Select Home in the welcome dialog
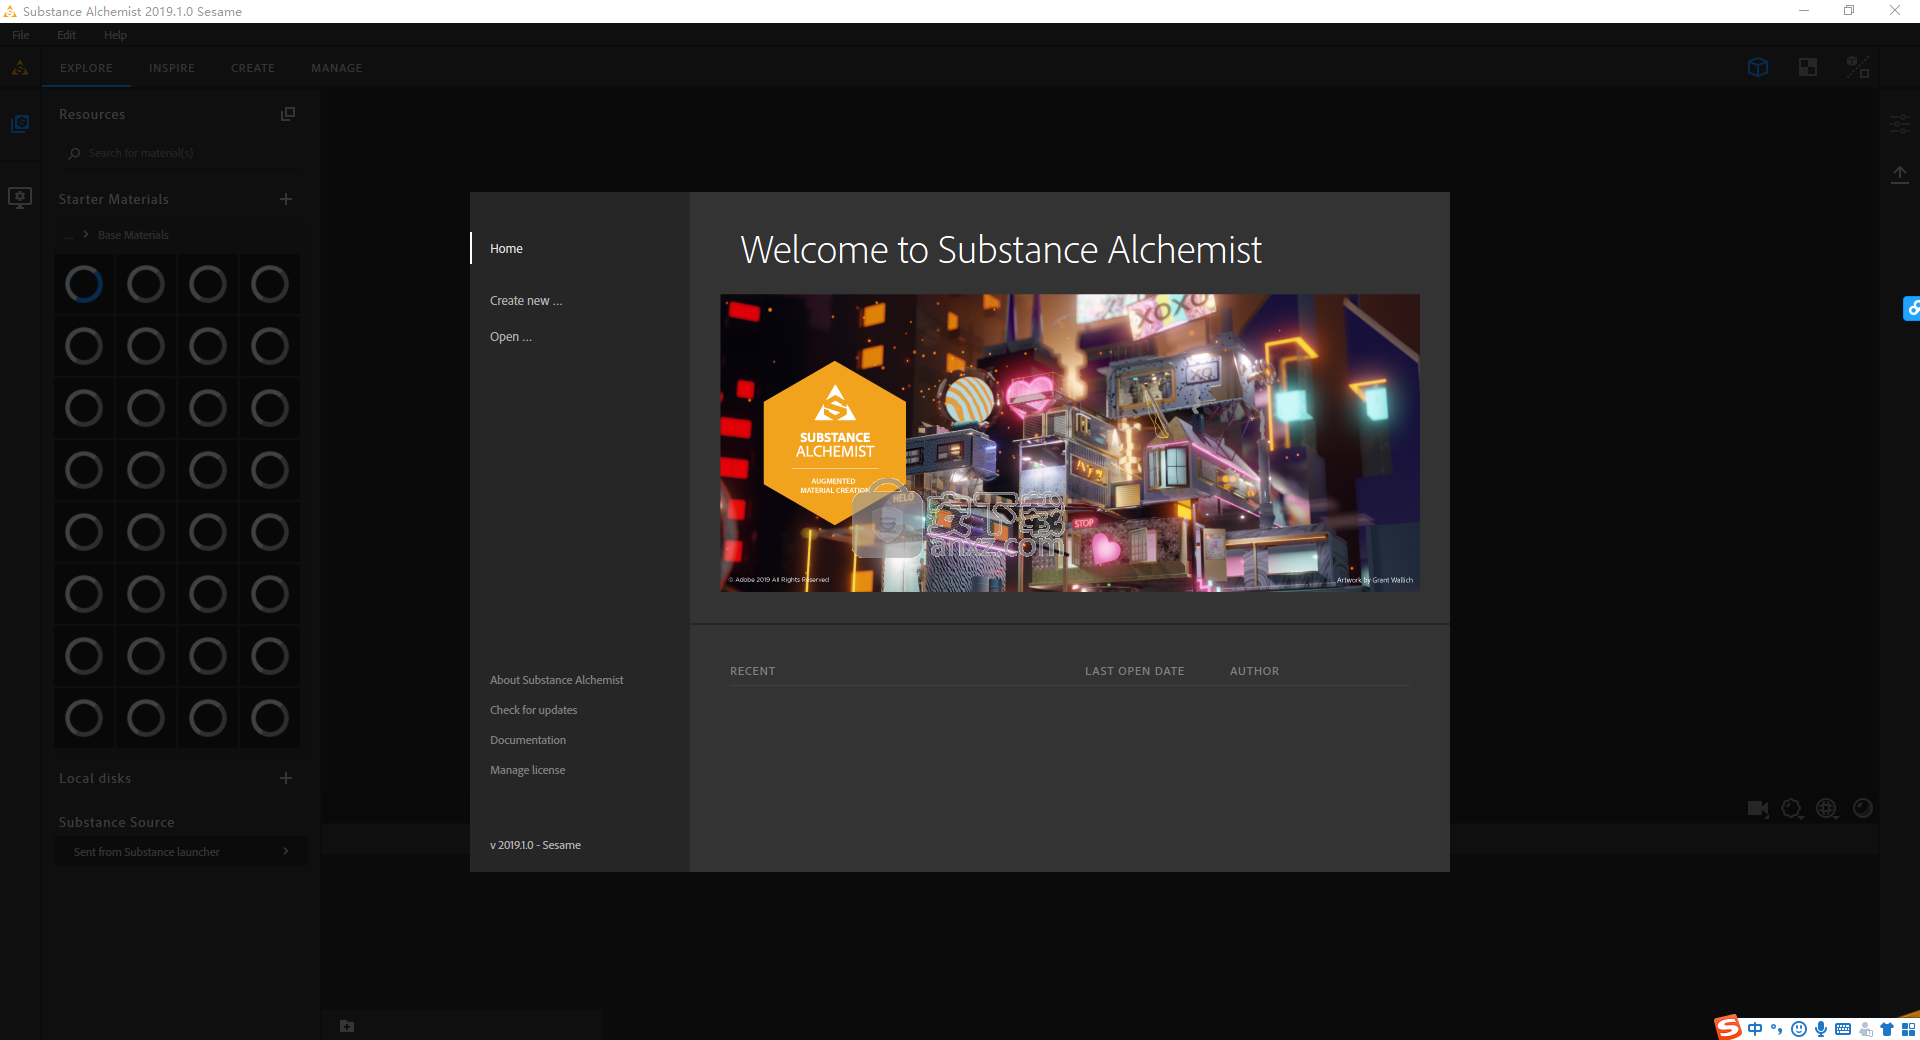1920x1040 pixels. click(506, 249)
